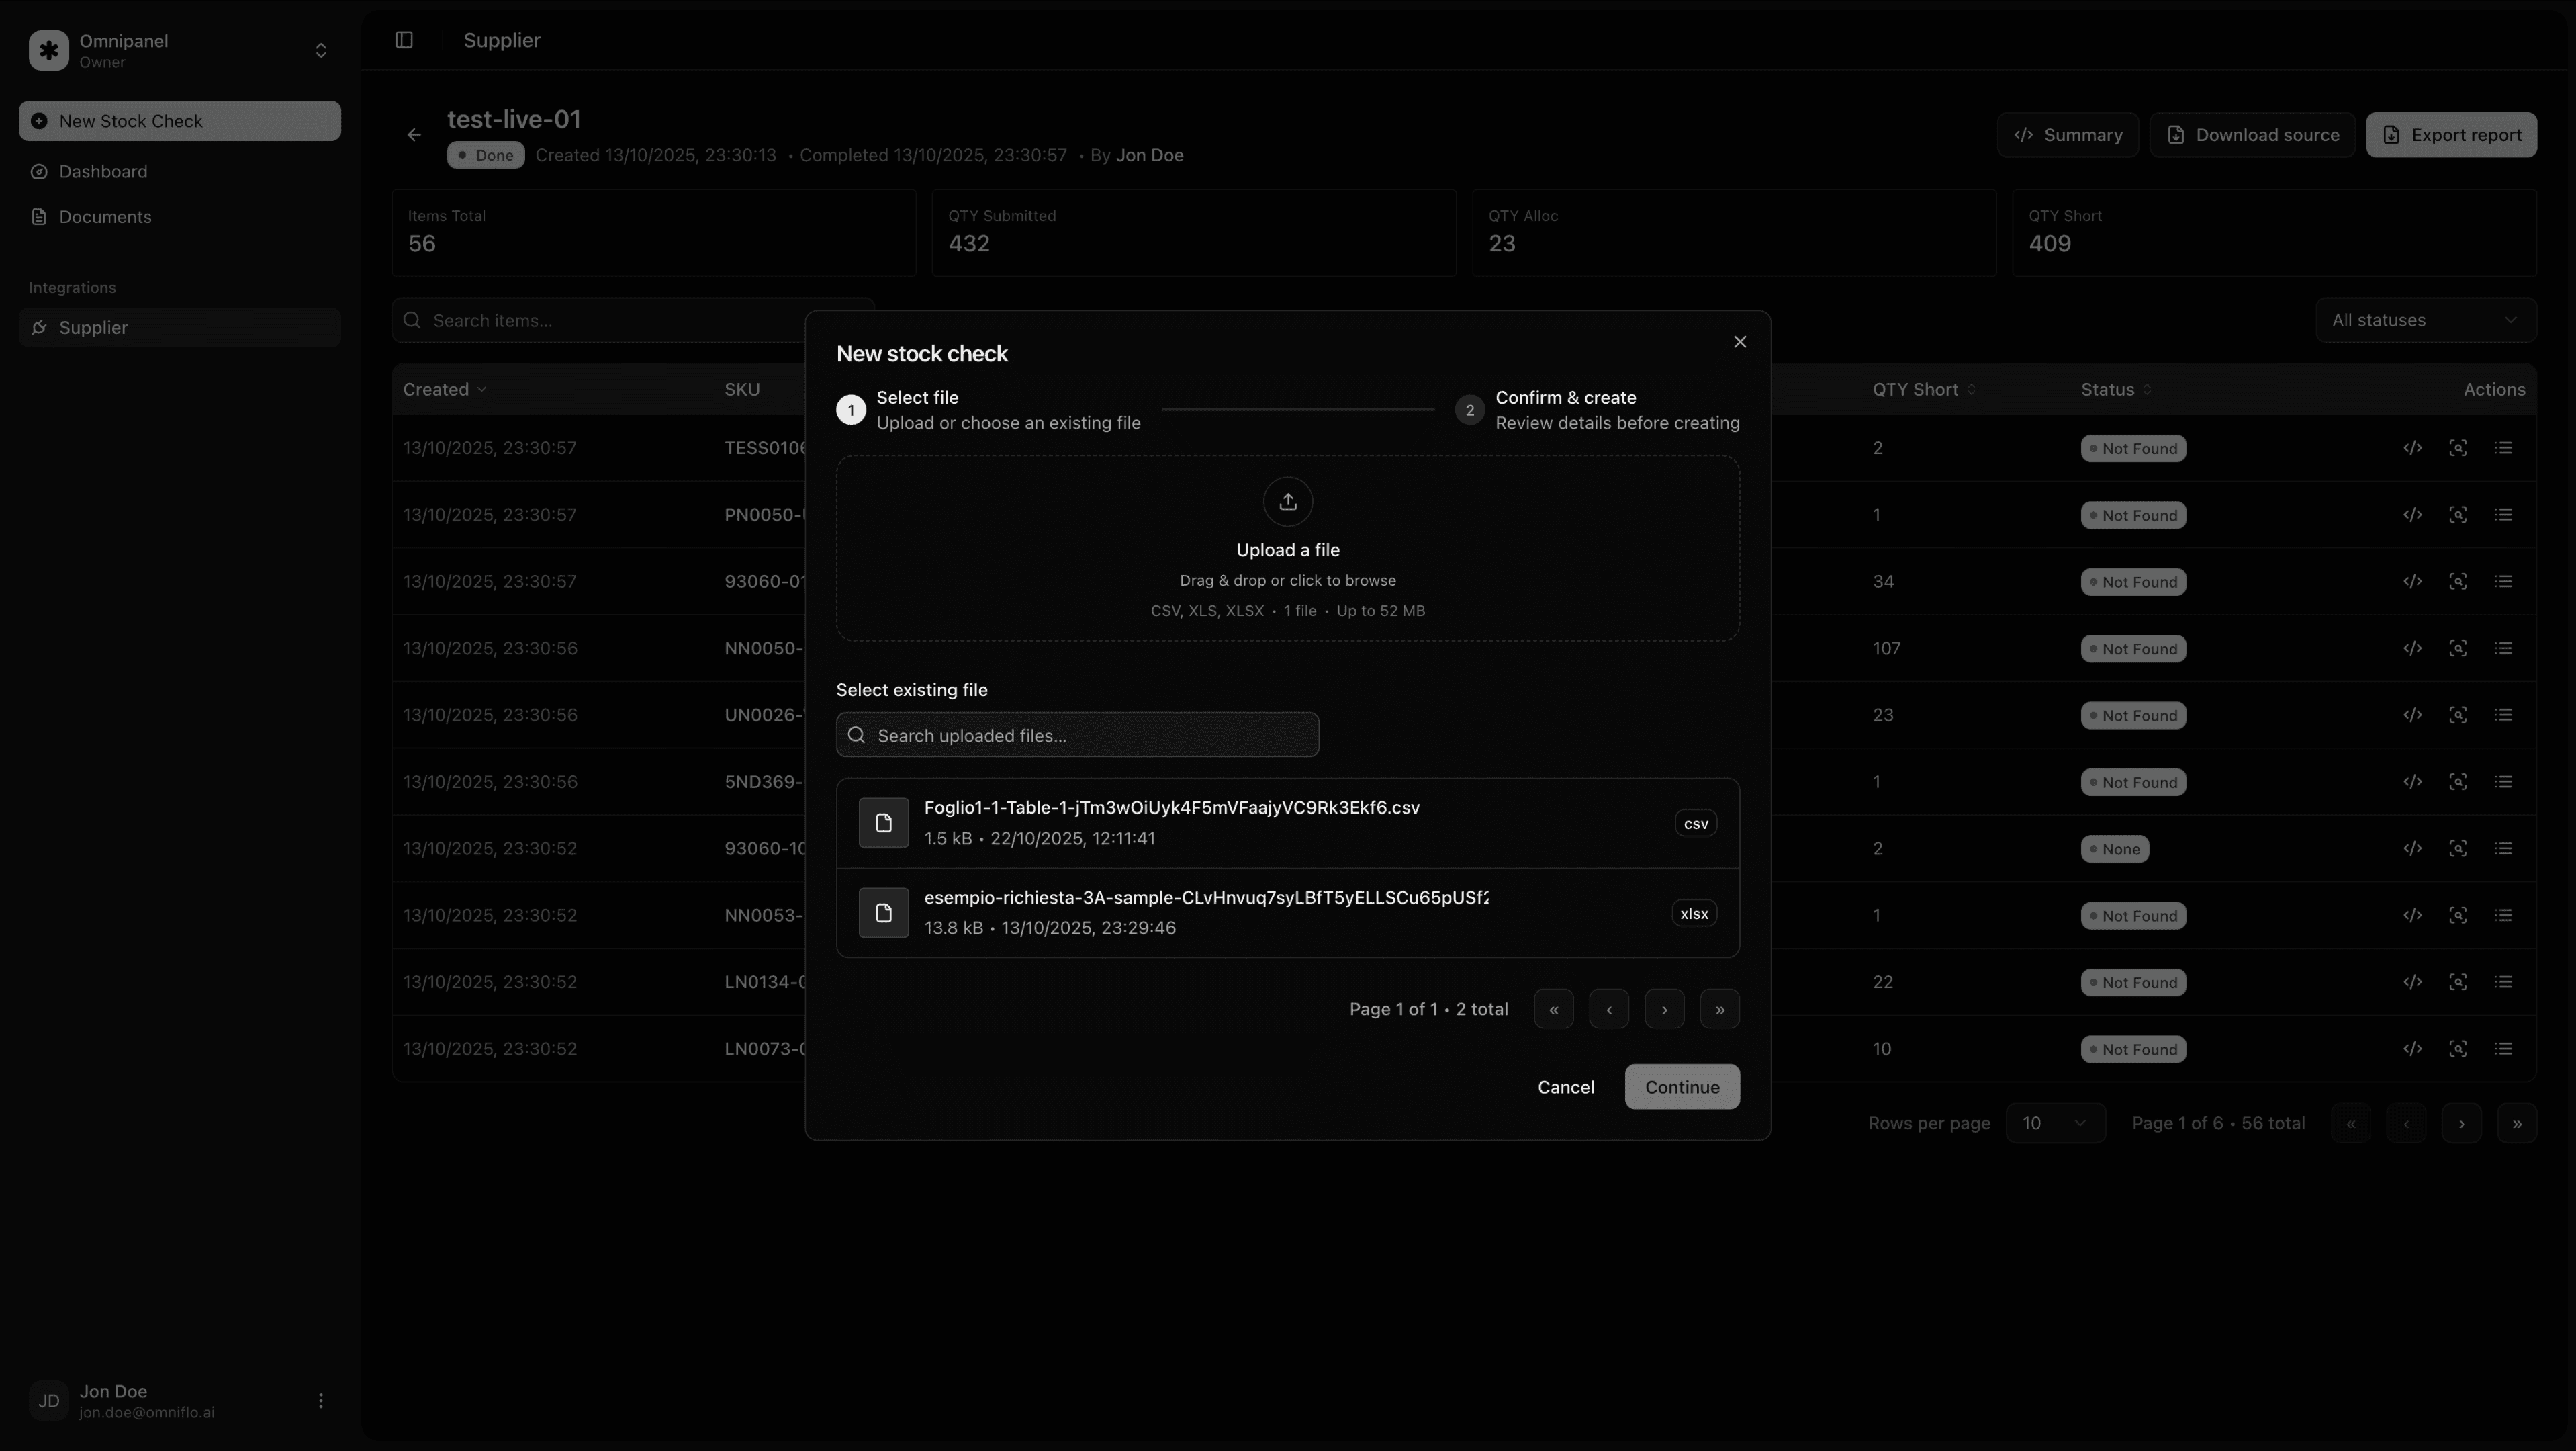2576x1451 pixels.
Task: Click Cancel in the dialog
Action: point(1565,1087)
